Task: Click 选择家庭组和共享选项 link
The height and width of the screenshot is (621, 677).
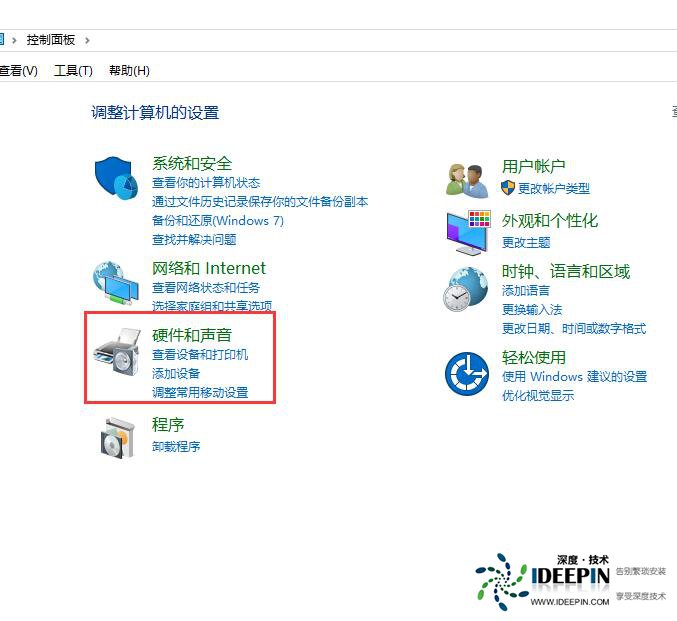Action: (212, 305)
